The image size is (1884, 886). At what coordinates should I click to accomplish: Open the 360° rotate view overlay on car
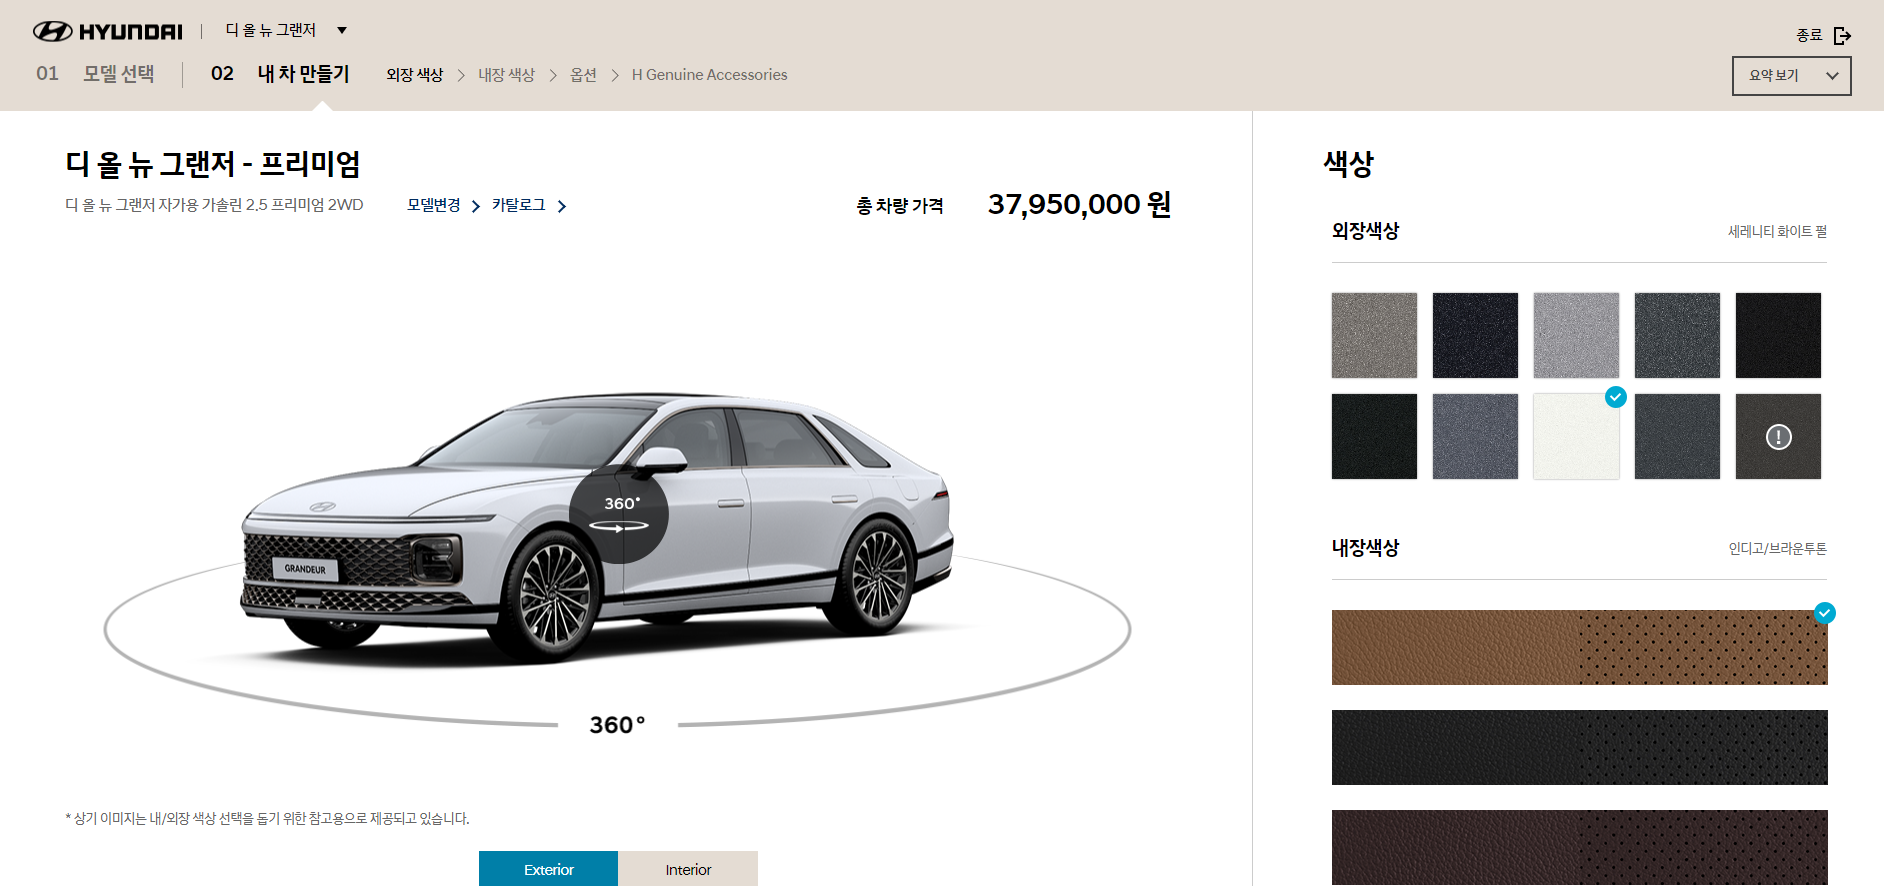[619, 514]
